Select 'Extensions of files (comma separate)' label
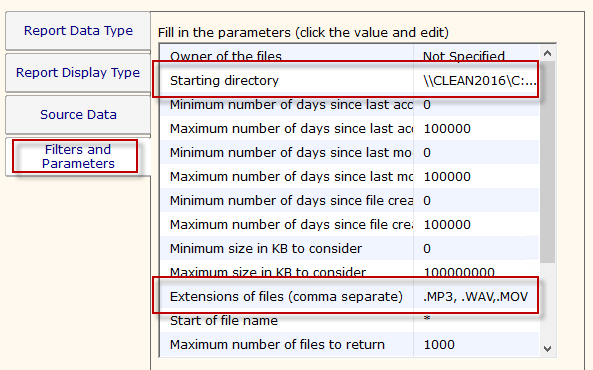 [x=286, y=297]
